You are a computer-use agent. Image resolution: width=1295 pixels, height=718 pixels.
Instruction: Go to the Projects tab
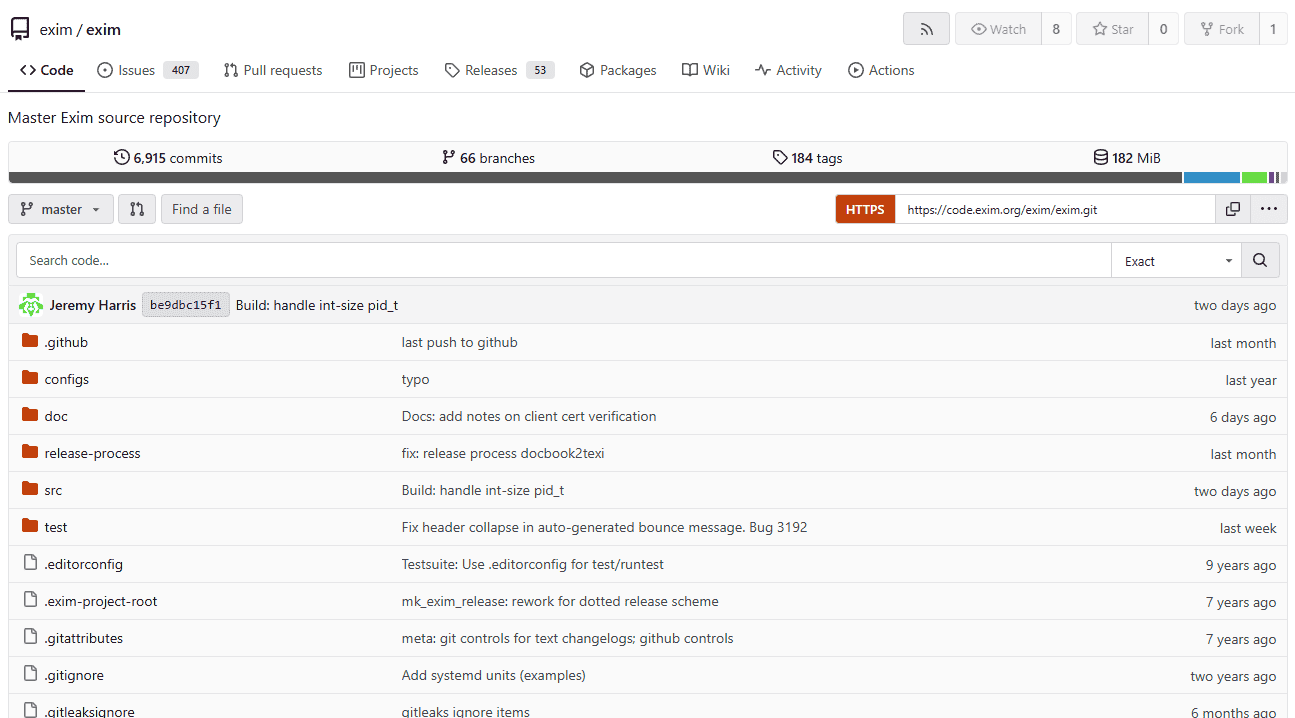point(384,70)
